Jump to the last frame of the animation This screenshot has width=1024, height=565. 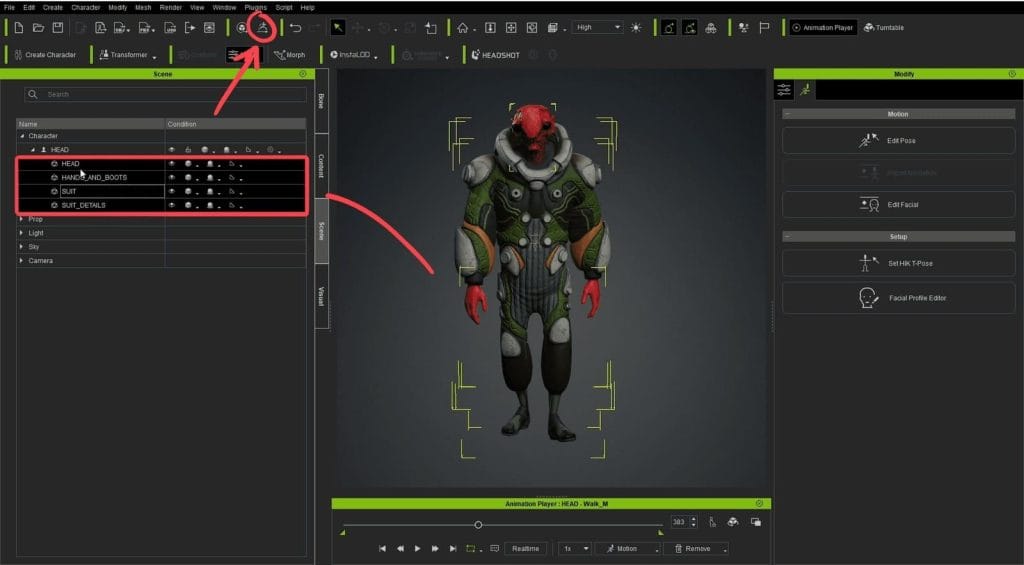click(x=453, y=549)
